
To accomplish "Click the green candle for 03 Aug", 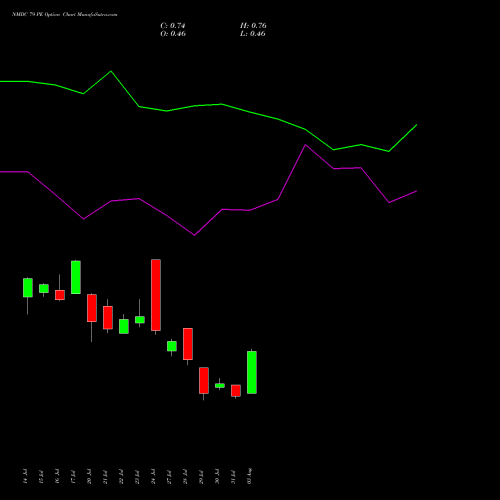I will (252, 372).
